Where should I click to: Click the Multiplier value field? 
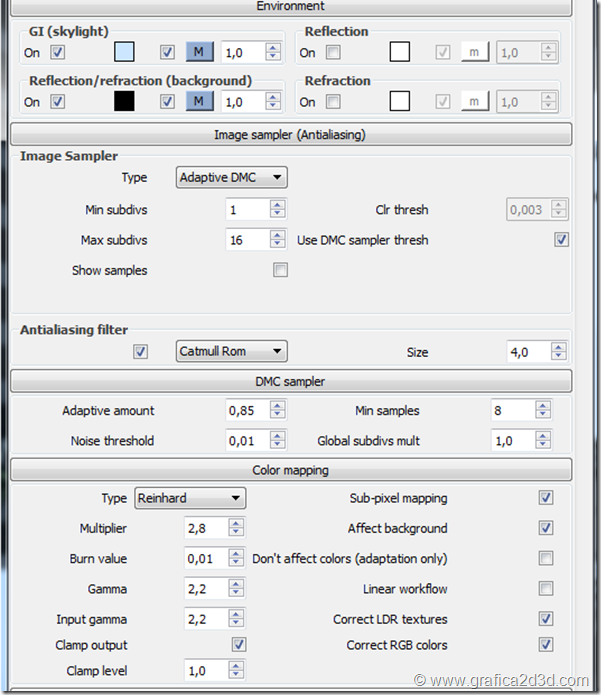206,528
